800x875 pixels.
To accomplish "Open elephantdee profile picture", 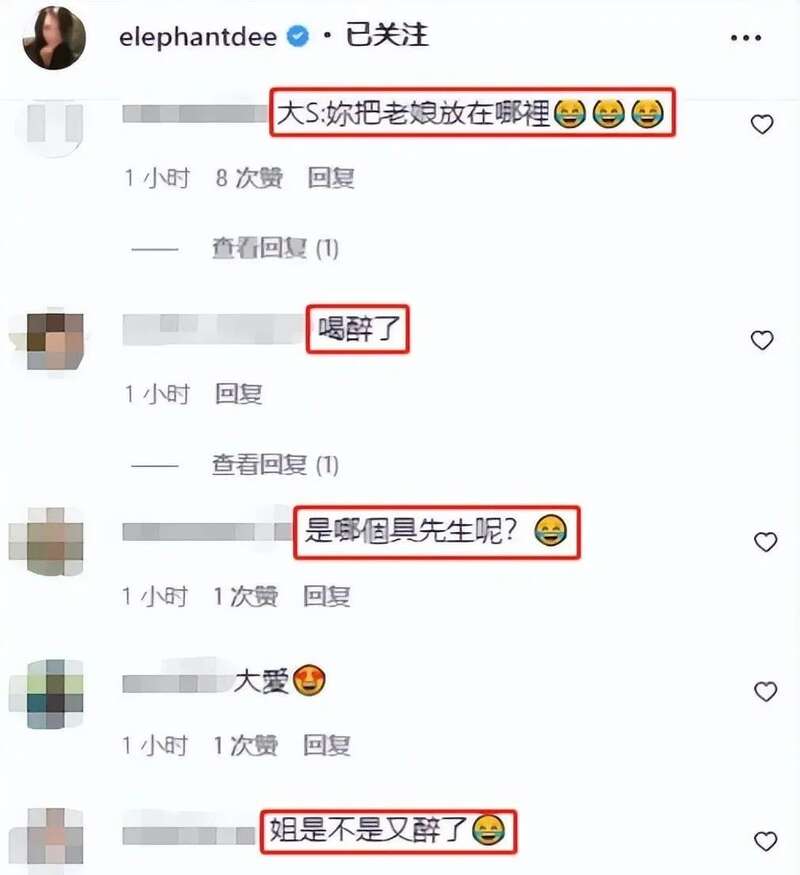I will click(x=54, y=38).
